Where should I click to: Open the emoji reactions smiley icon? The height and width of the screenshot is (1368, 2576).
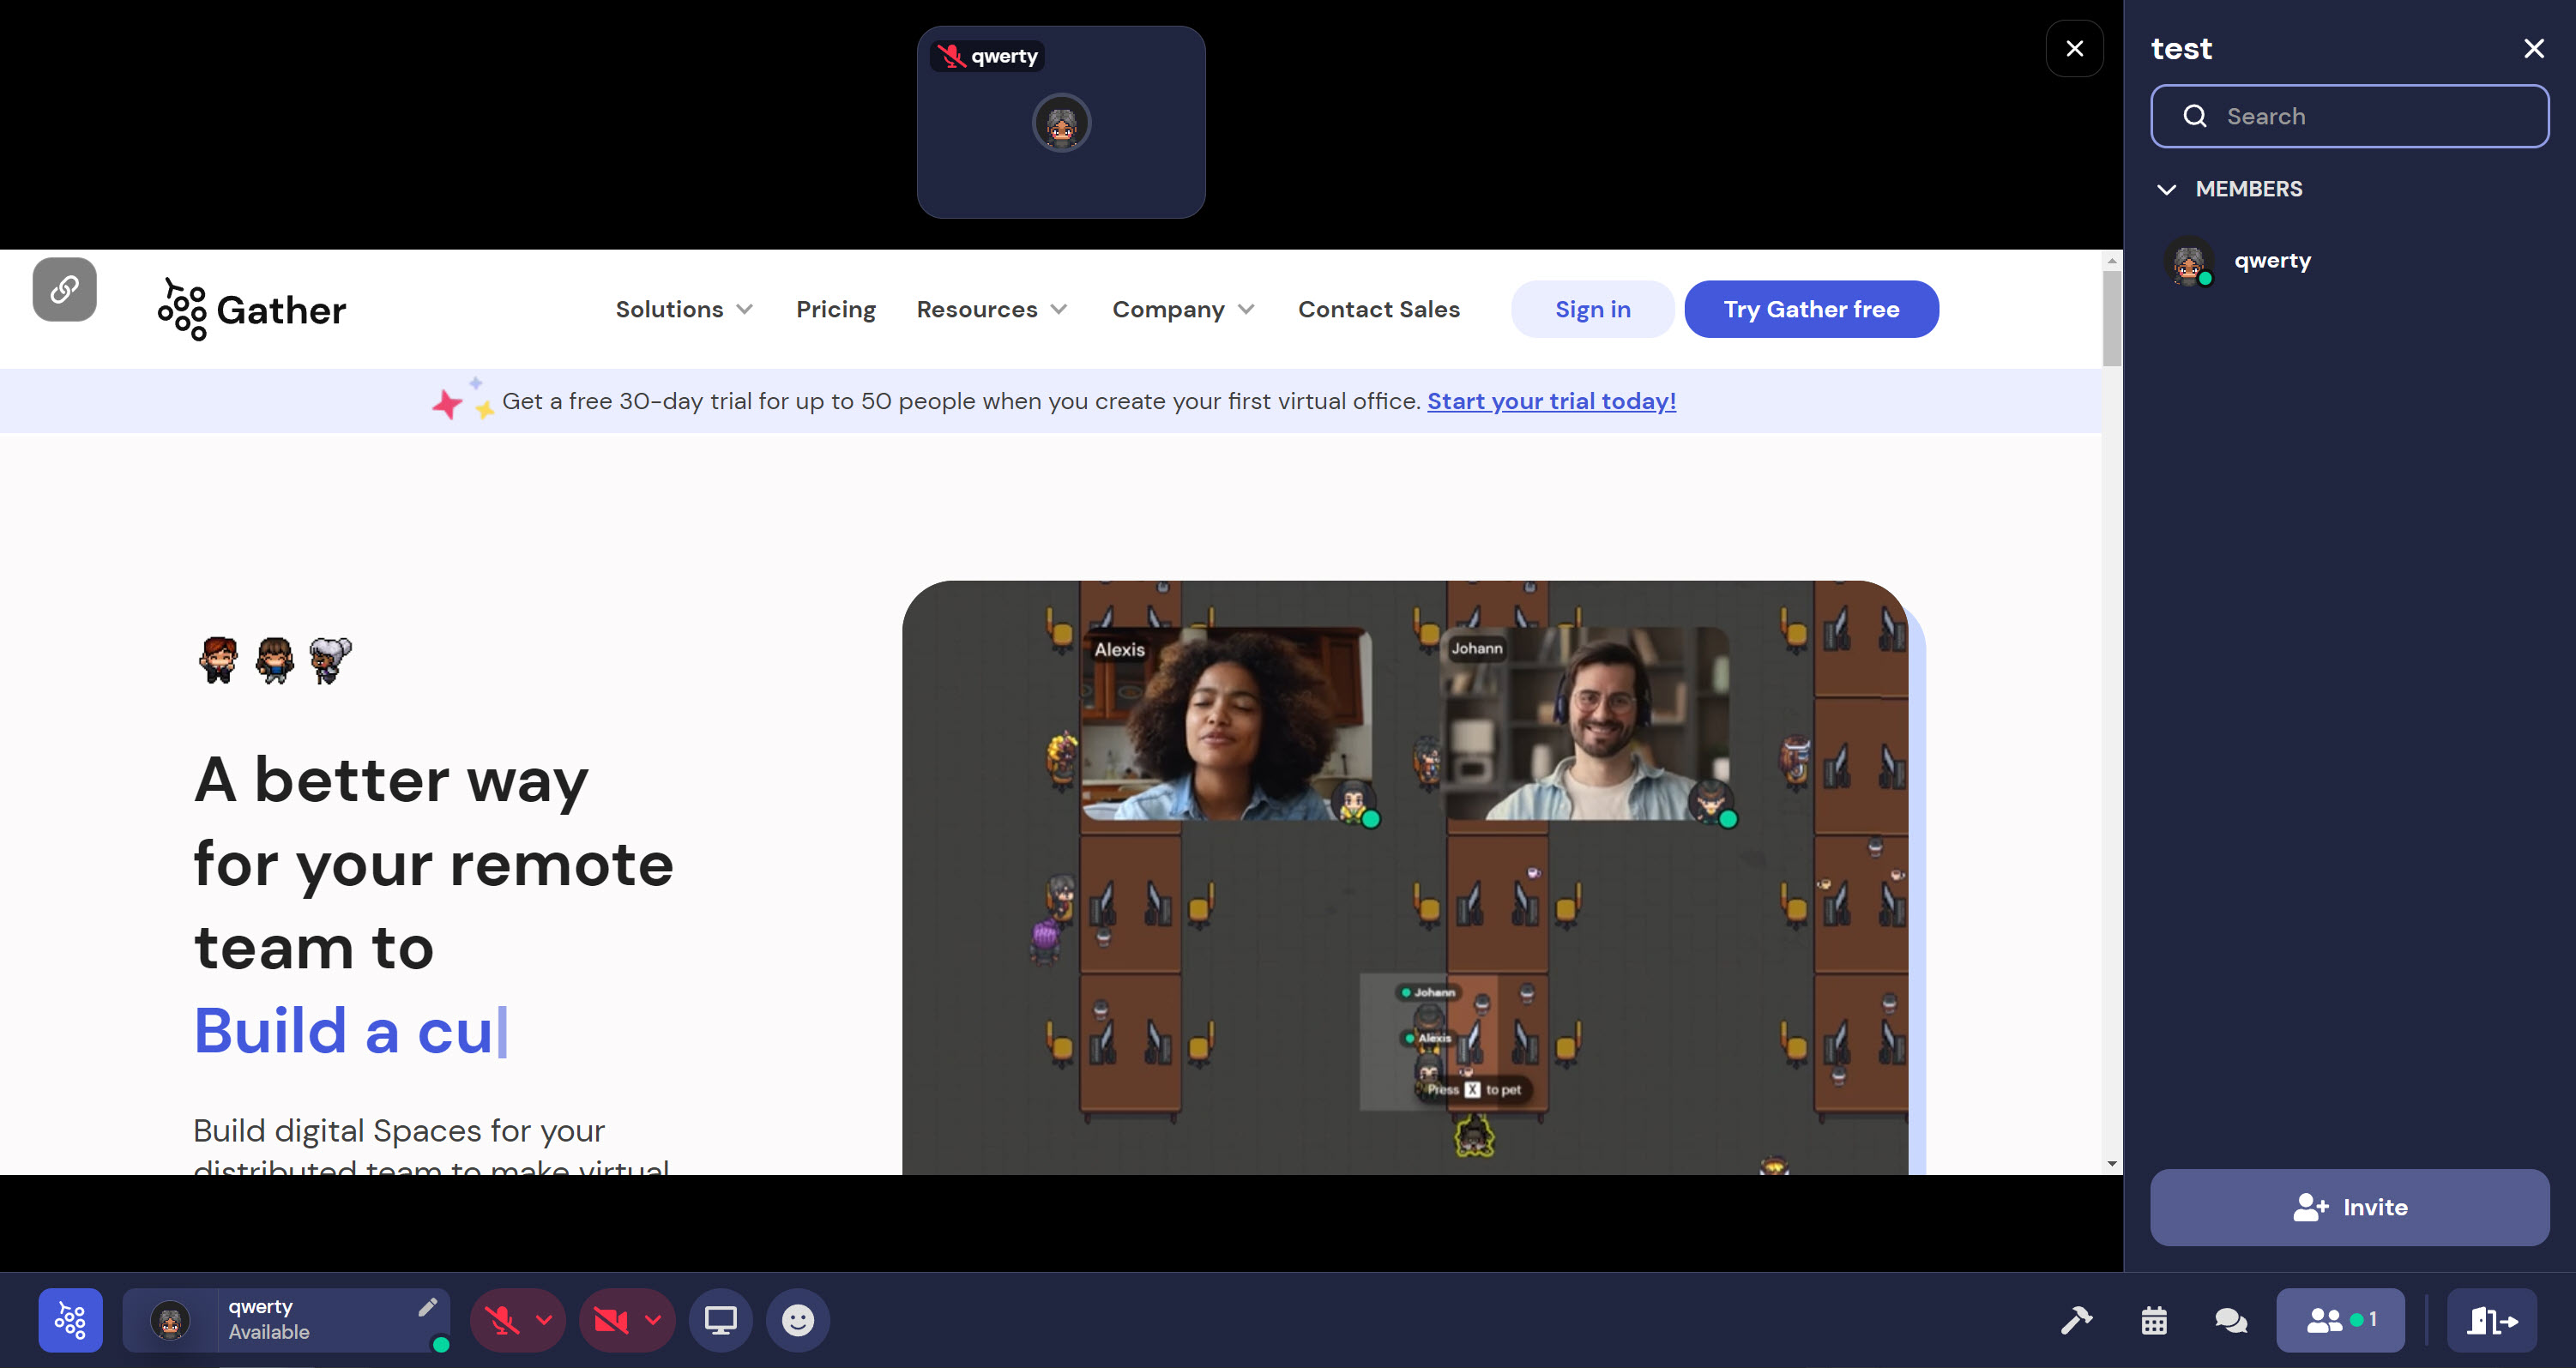[797, 1320]
